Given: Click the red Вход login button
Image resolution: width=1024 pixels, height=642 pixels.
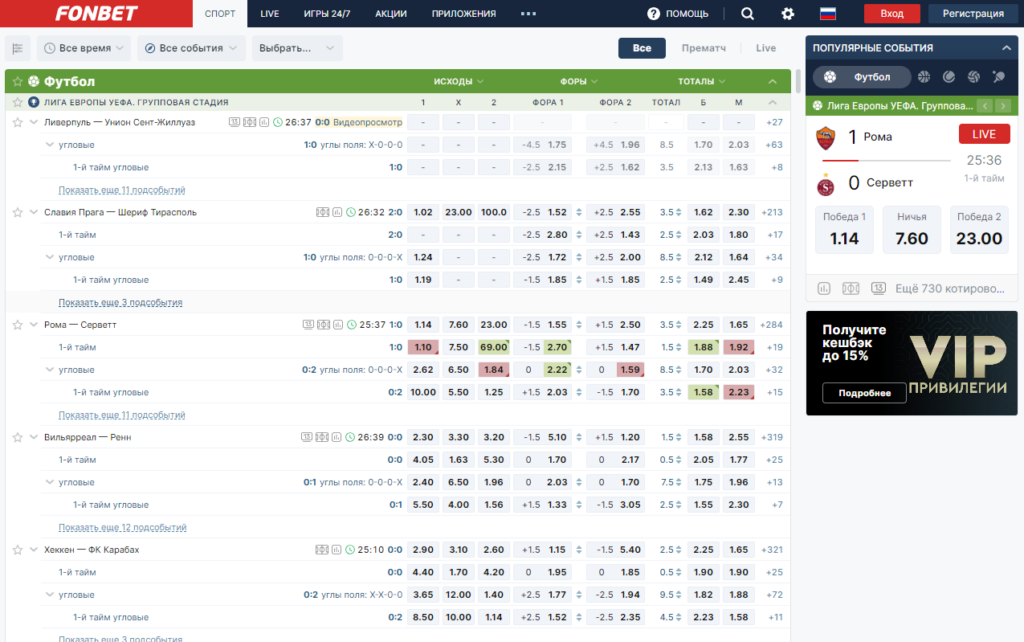Looking at the screenshot, I should (x=892, y=14).
